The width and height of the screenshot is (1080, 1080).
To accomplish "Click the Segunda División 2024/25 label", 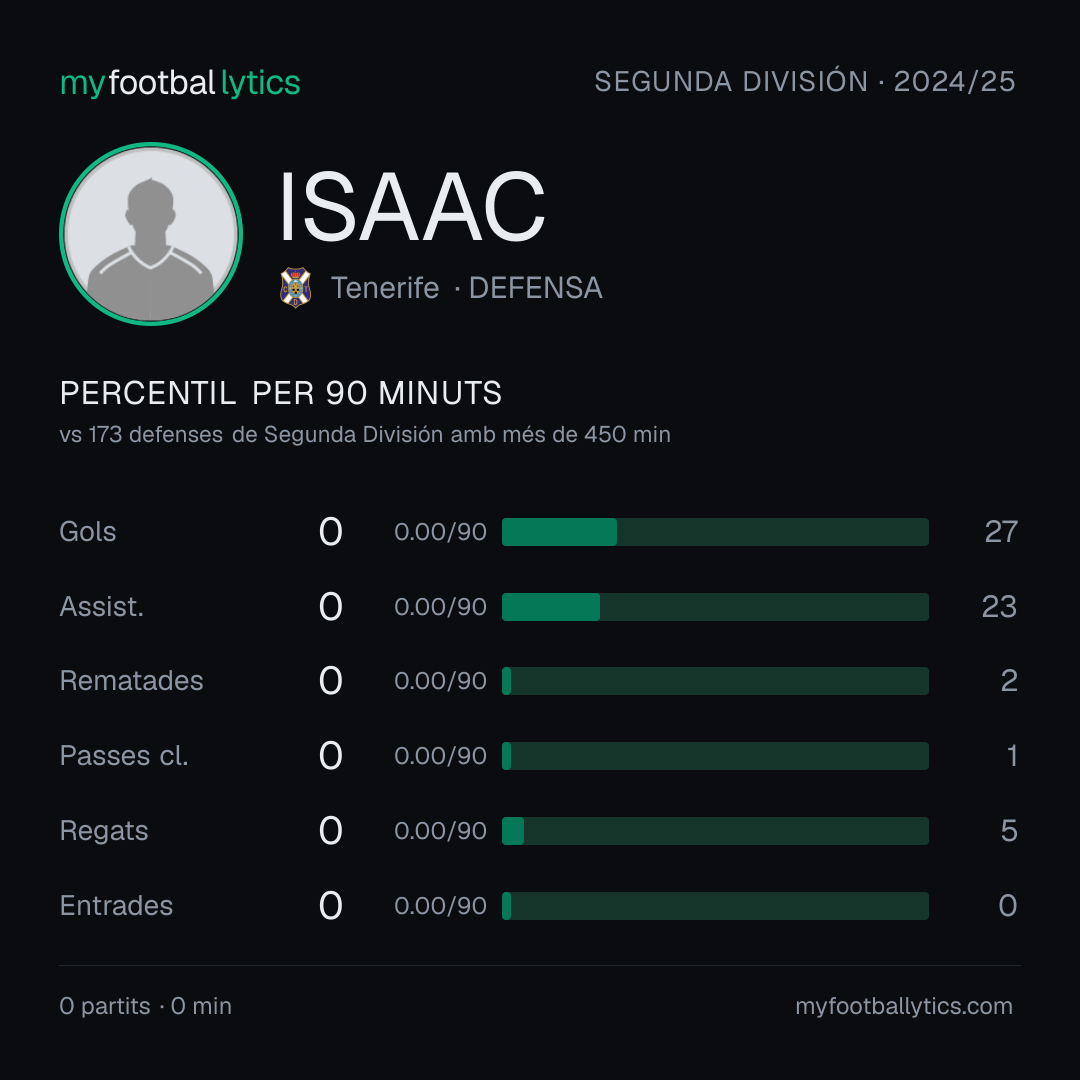I will [x=804, y=81].
